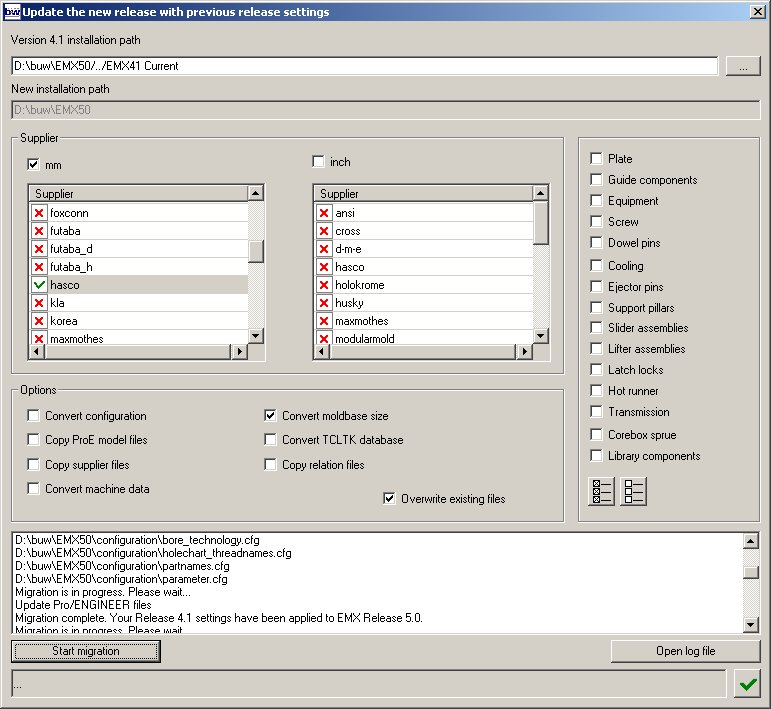This screenshot has width=771, height=709.
Task: Click the New installation path field
Action: click(x=386, y=110)
